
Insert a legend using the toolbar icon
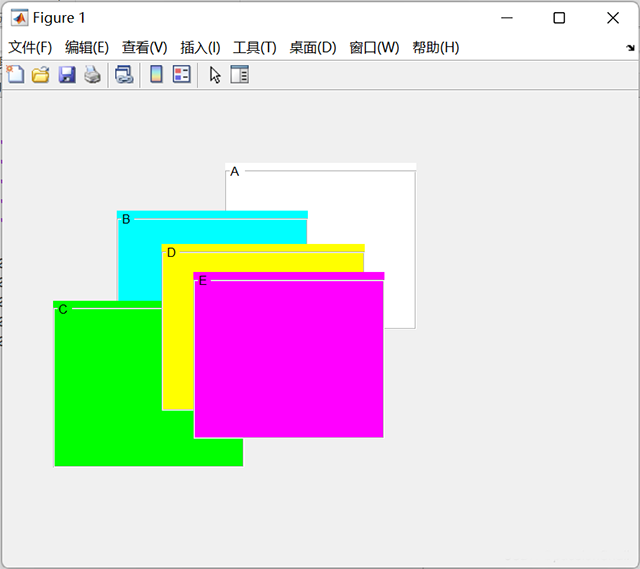pos(182,75)
